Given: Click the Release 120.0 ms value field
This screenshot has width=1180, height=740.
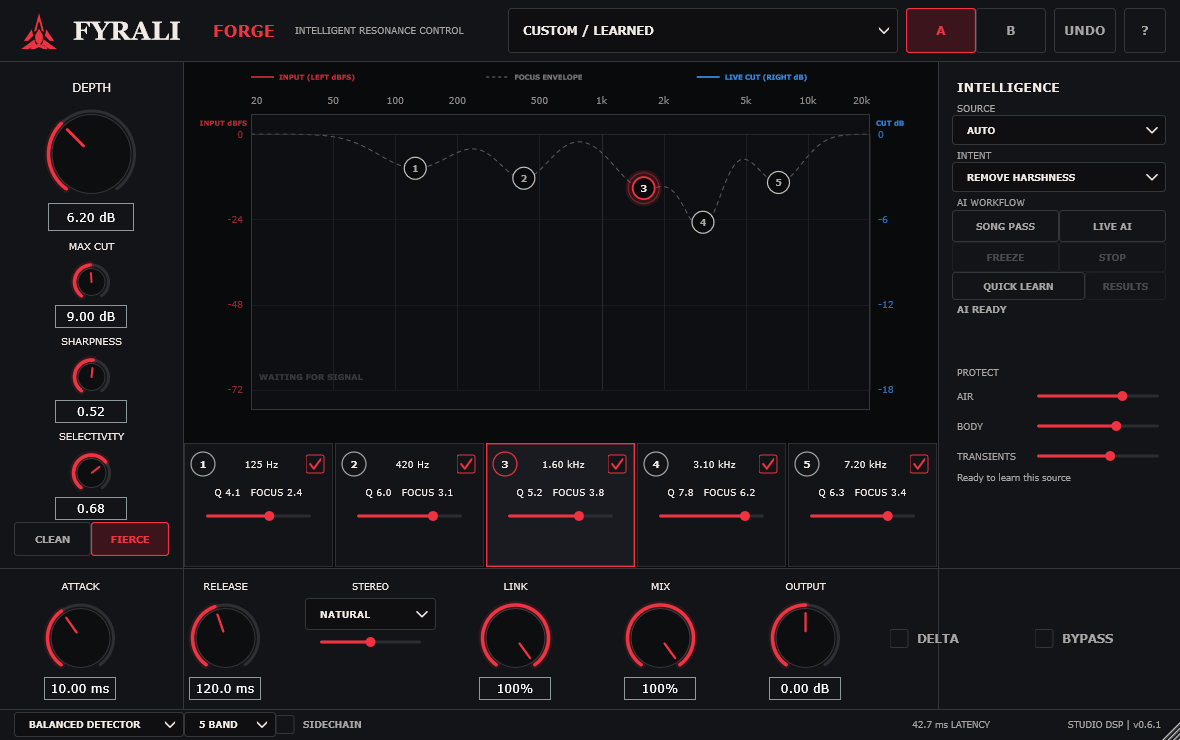Looking at the screenshot, I should coord(225,688).
